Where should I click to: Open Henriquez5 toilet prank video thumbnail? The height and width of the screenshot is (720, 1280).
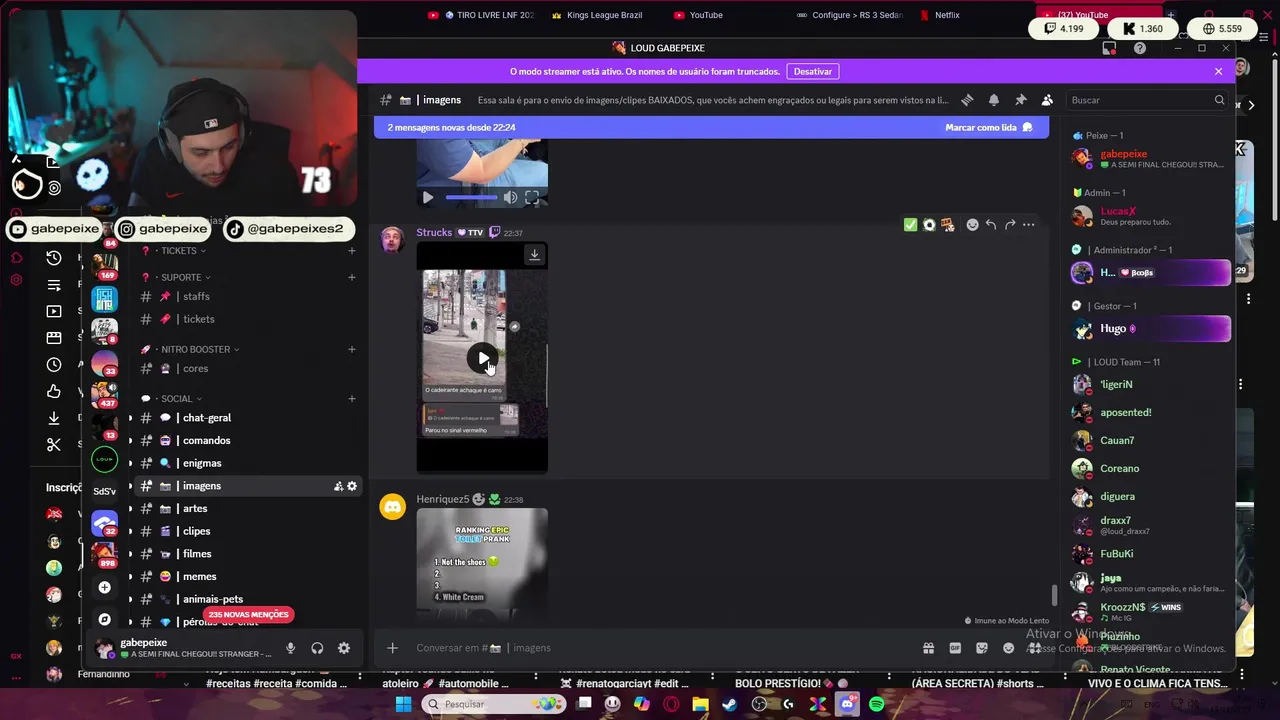pyautogui.click(x=482, y=565)
